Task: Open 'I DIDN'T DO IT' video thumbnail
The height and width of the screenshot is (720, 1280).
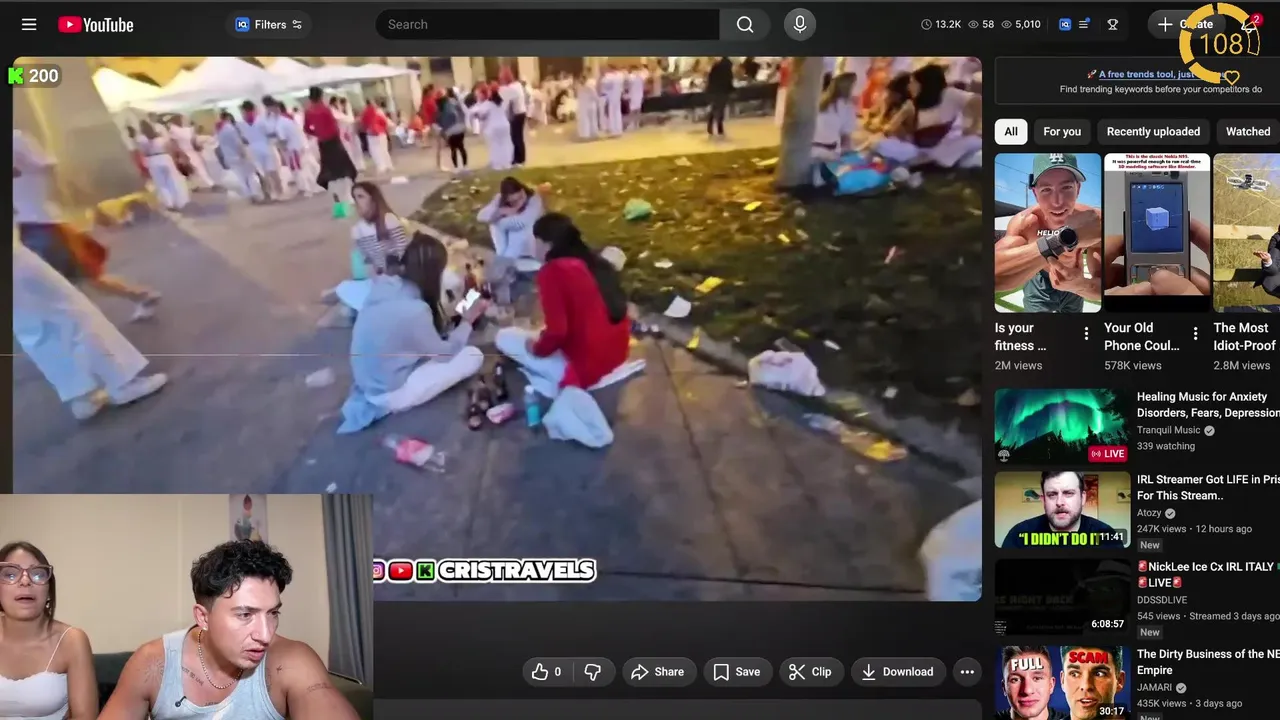Action: click(x=1062, y=510)
